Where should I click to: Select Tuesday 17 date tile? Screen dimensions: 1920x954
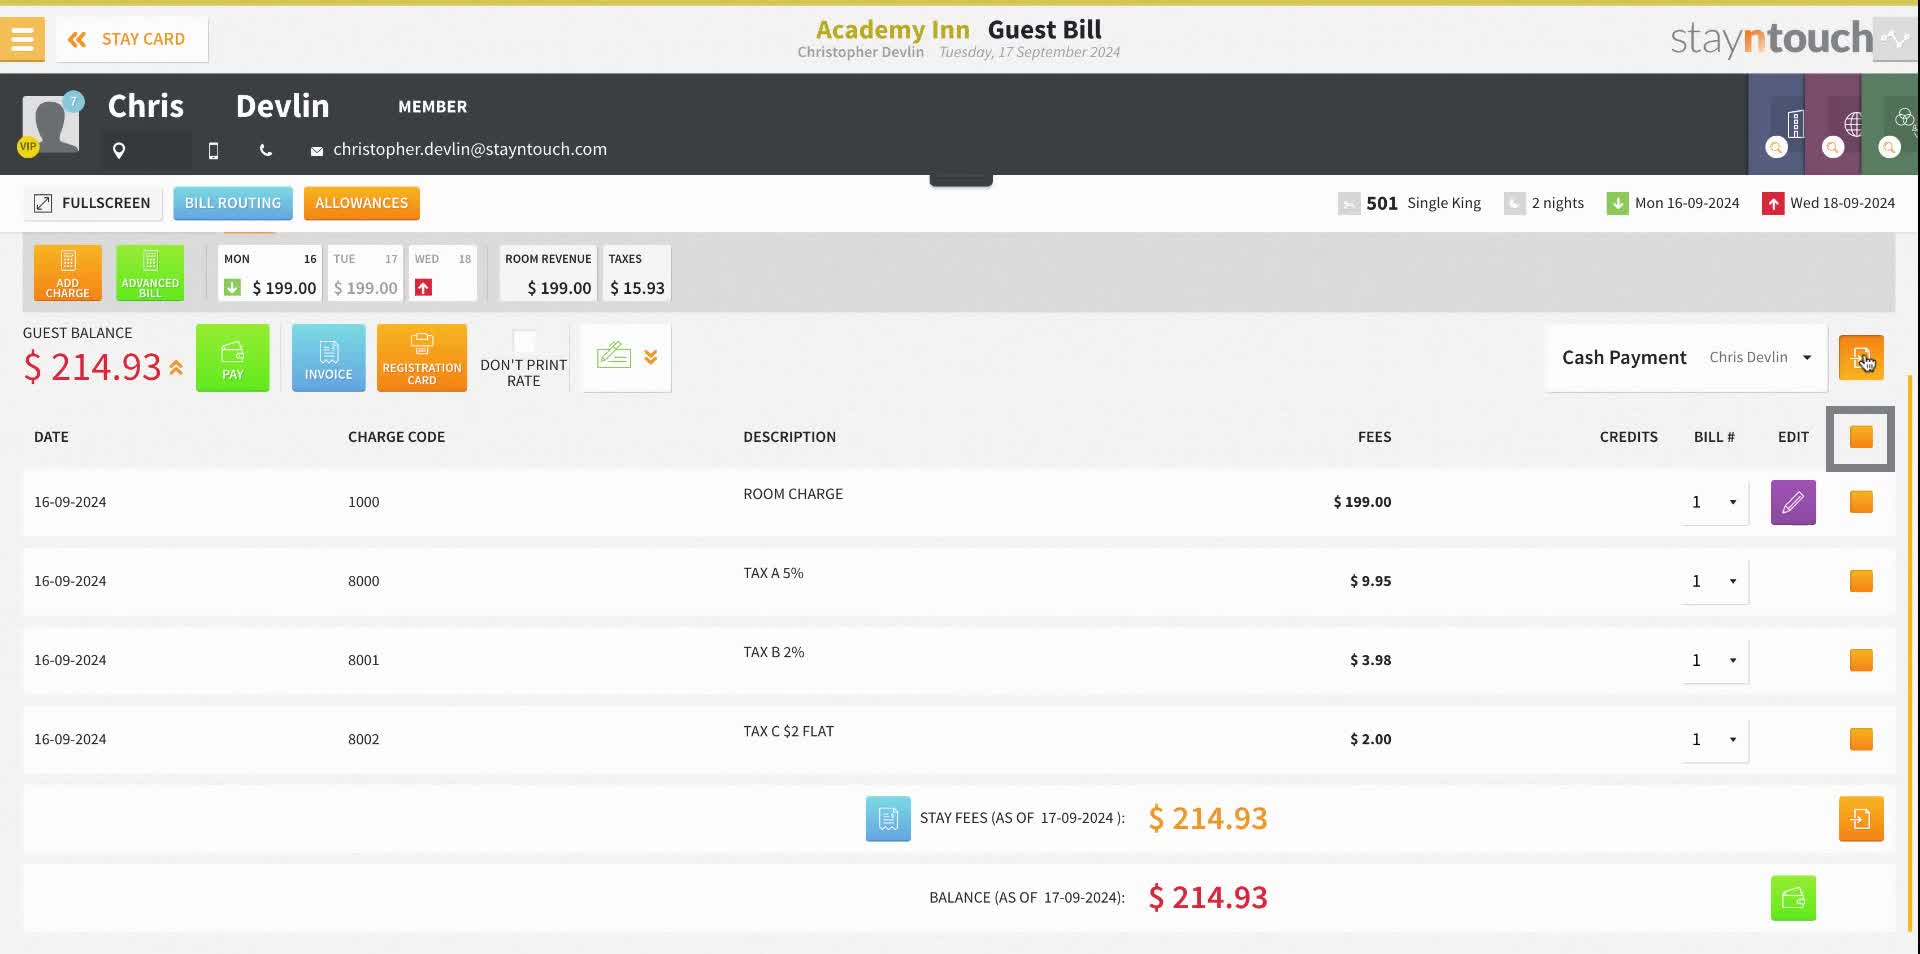point(365,273)
